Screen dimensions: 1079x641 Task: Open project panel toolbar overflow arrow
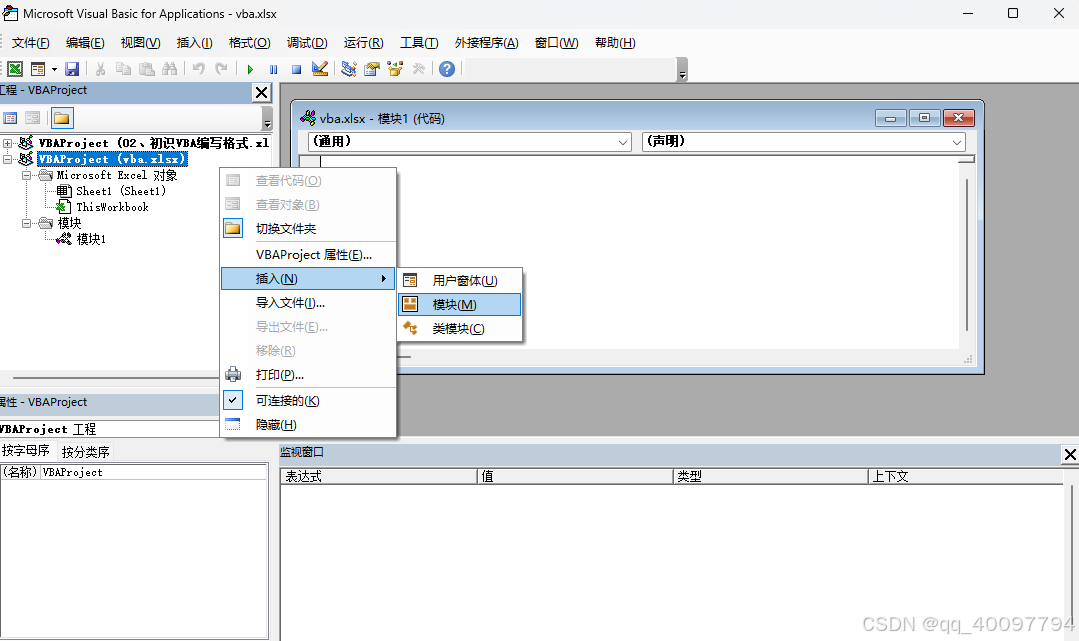267,118
